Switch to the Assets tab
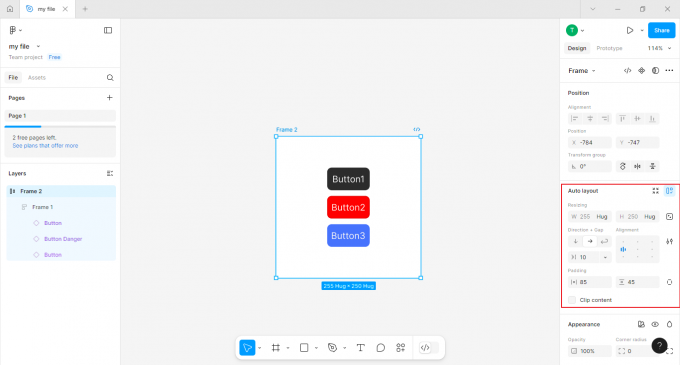 (x=37, y=78)
